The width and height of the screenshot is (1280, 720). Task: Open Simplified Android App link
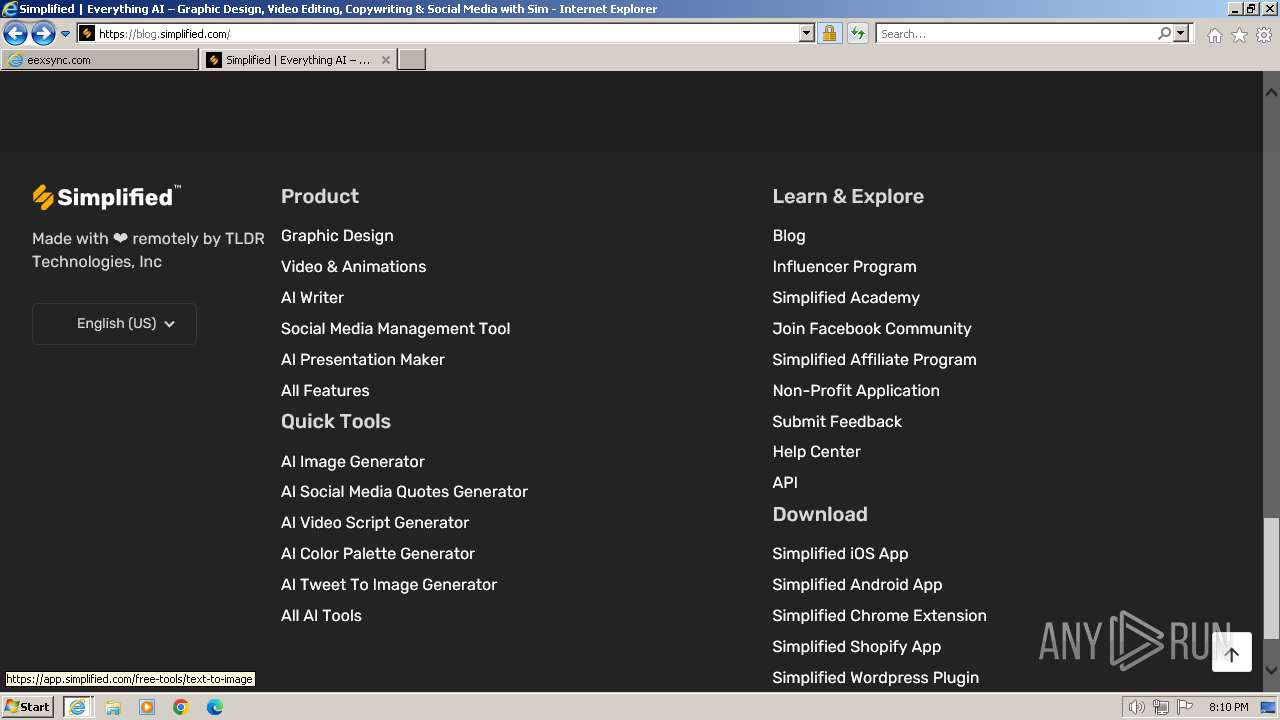(x=857, y=585)
